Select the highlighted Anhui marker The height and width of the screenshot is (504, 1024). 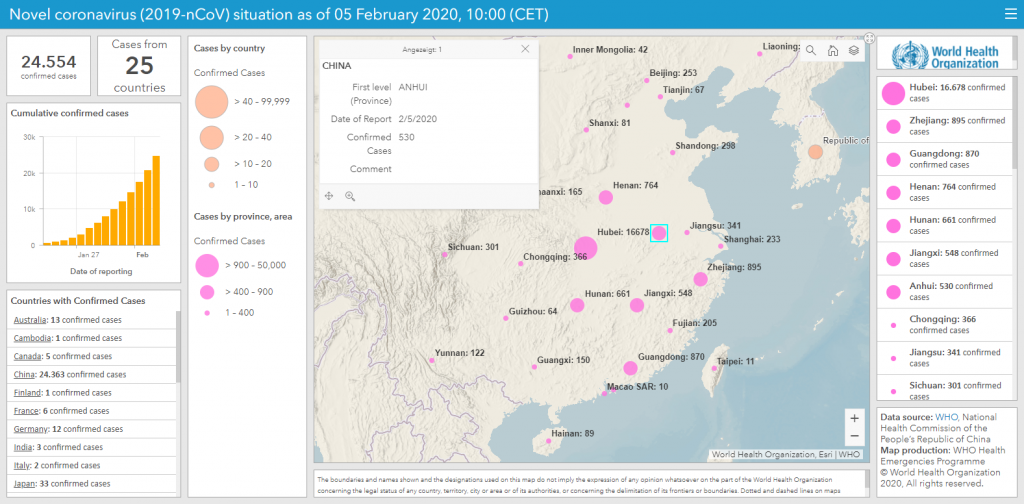coord(659,233)
